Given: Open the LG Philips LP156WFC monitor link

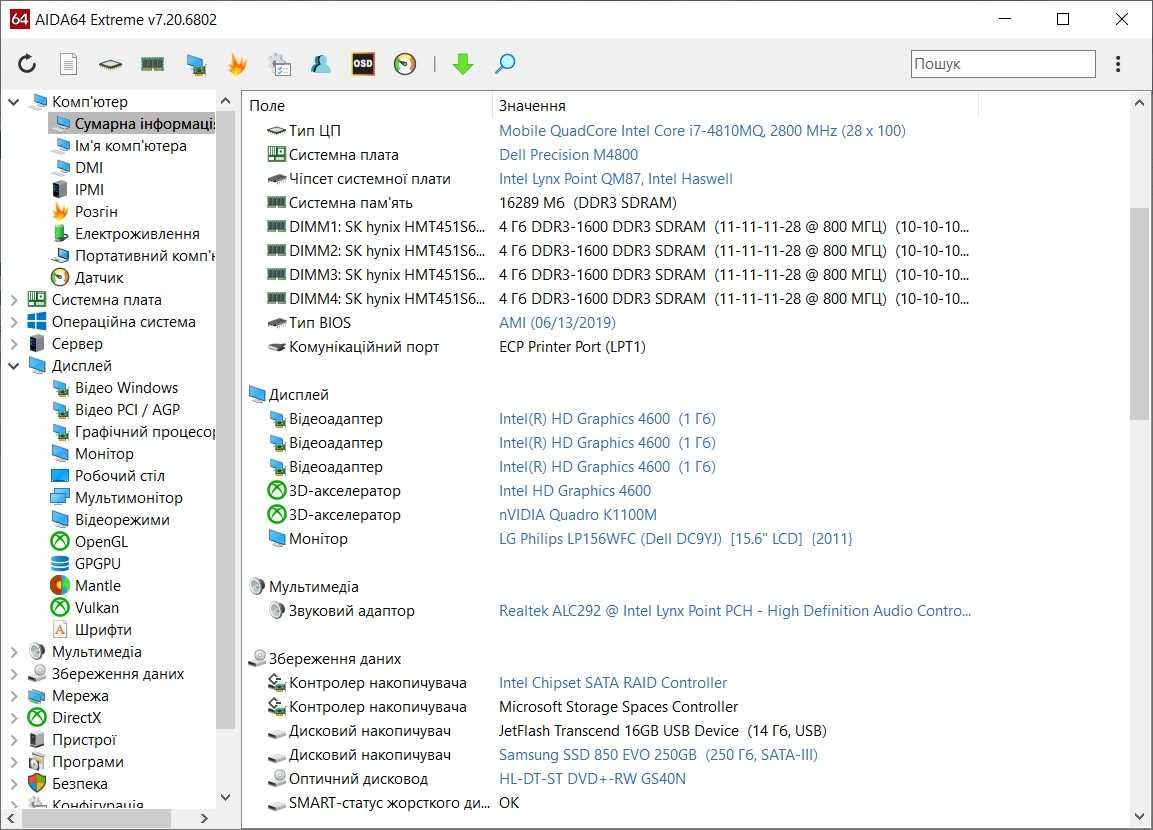Looking at the screenshot, I should [675, 539].
